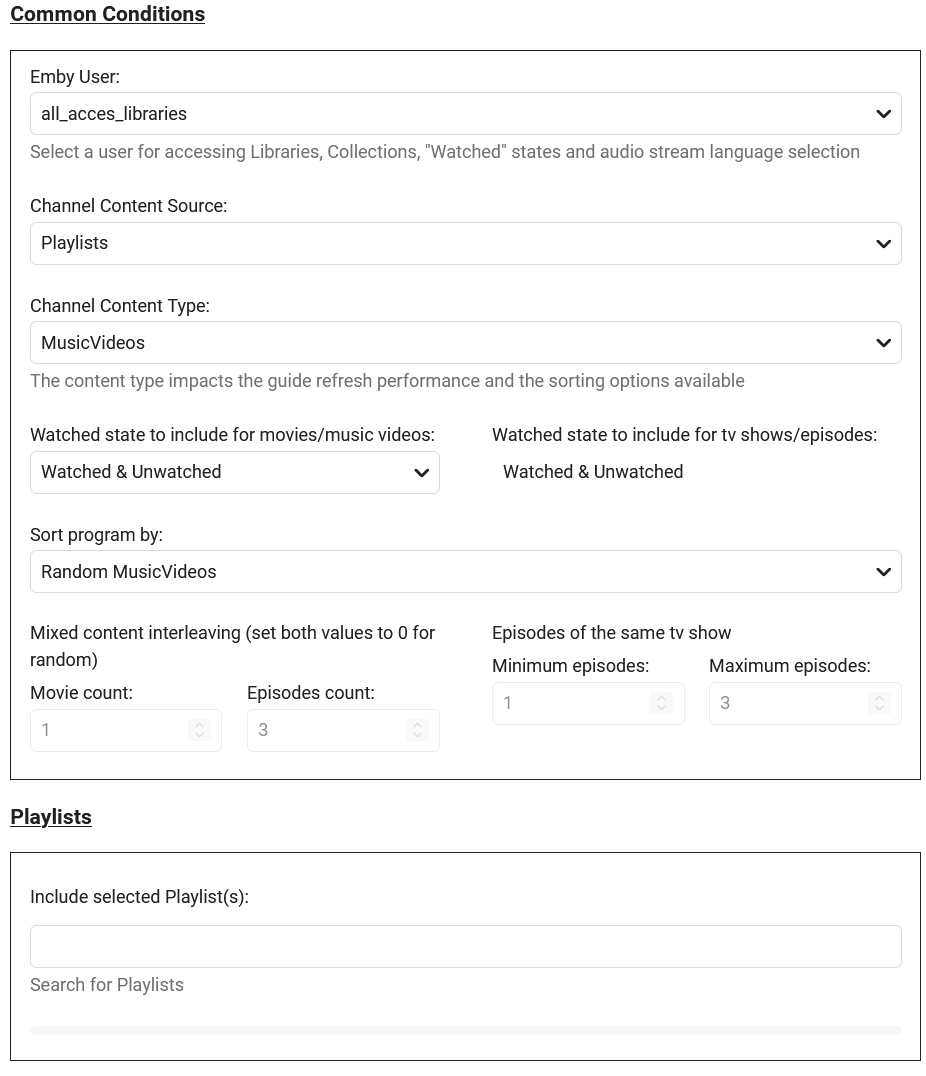Click the MusicVideos type chevron icon
The image size is (926, 1076).
(x=883, y=343)
